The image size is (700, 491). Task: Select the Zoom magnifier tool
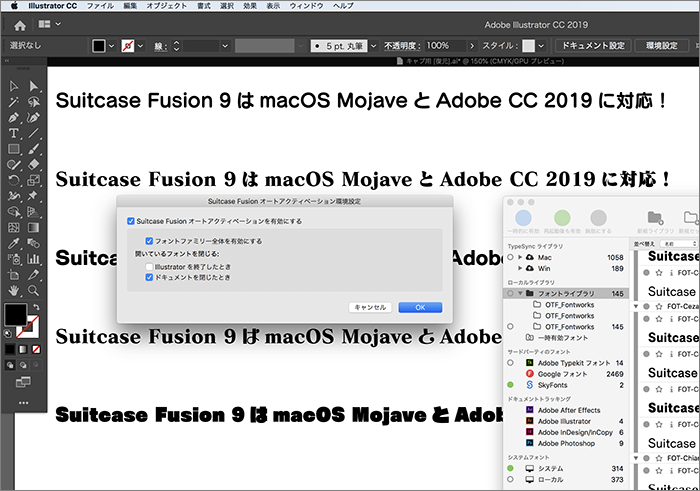click(x=33, y=291)
